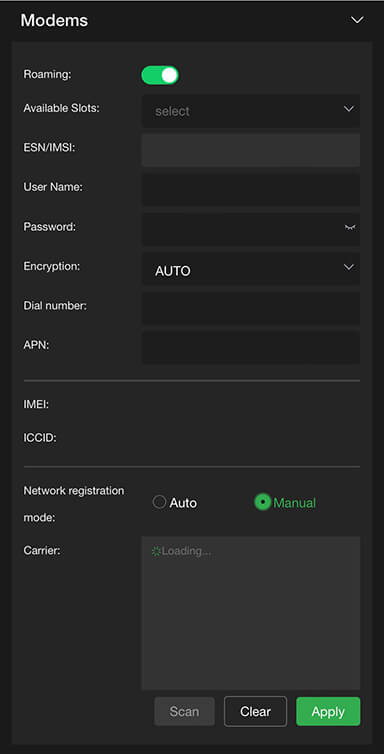Click the Modems panel title
384x754 pixels.
[54, 20]
